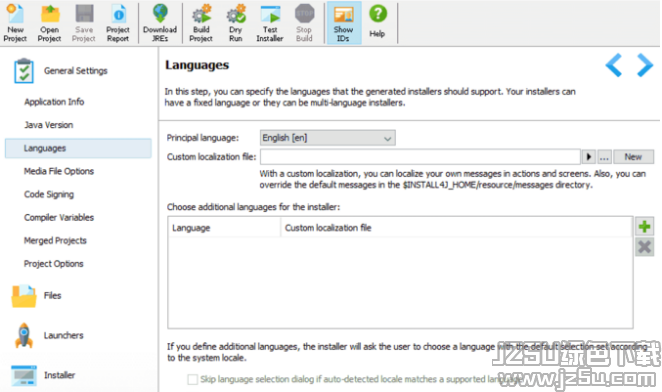
Task: Open variable arrow menu beside localization field
Action: point(589,157)
